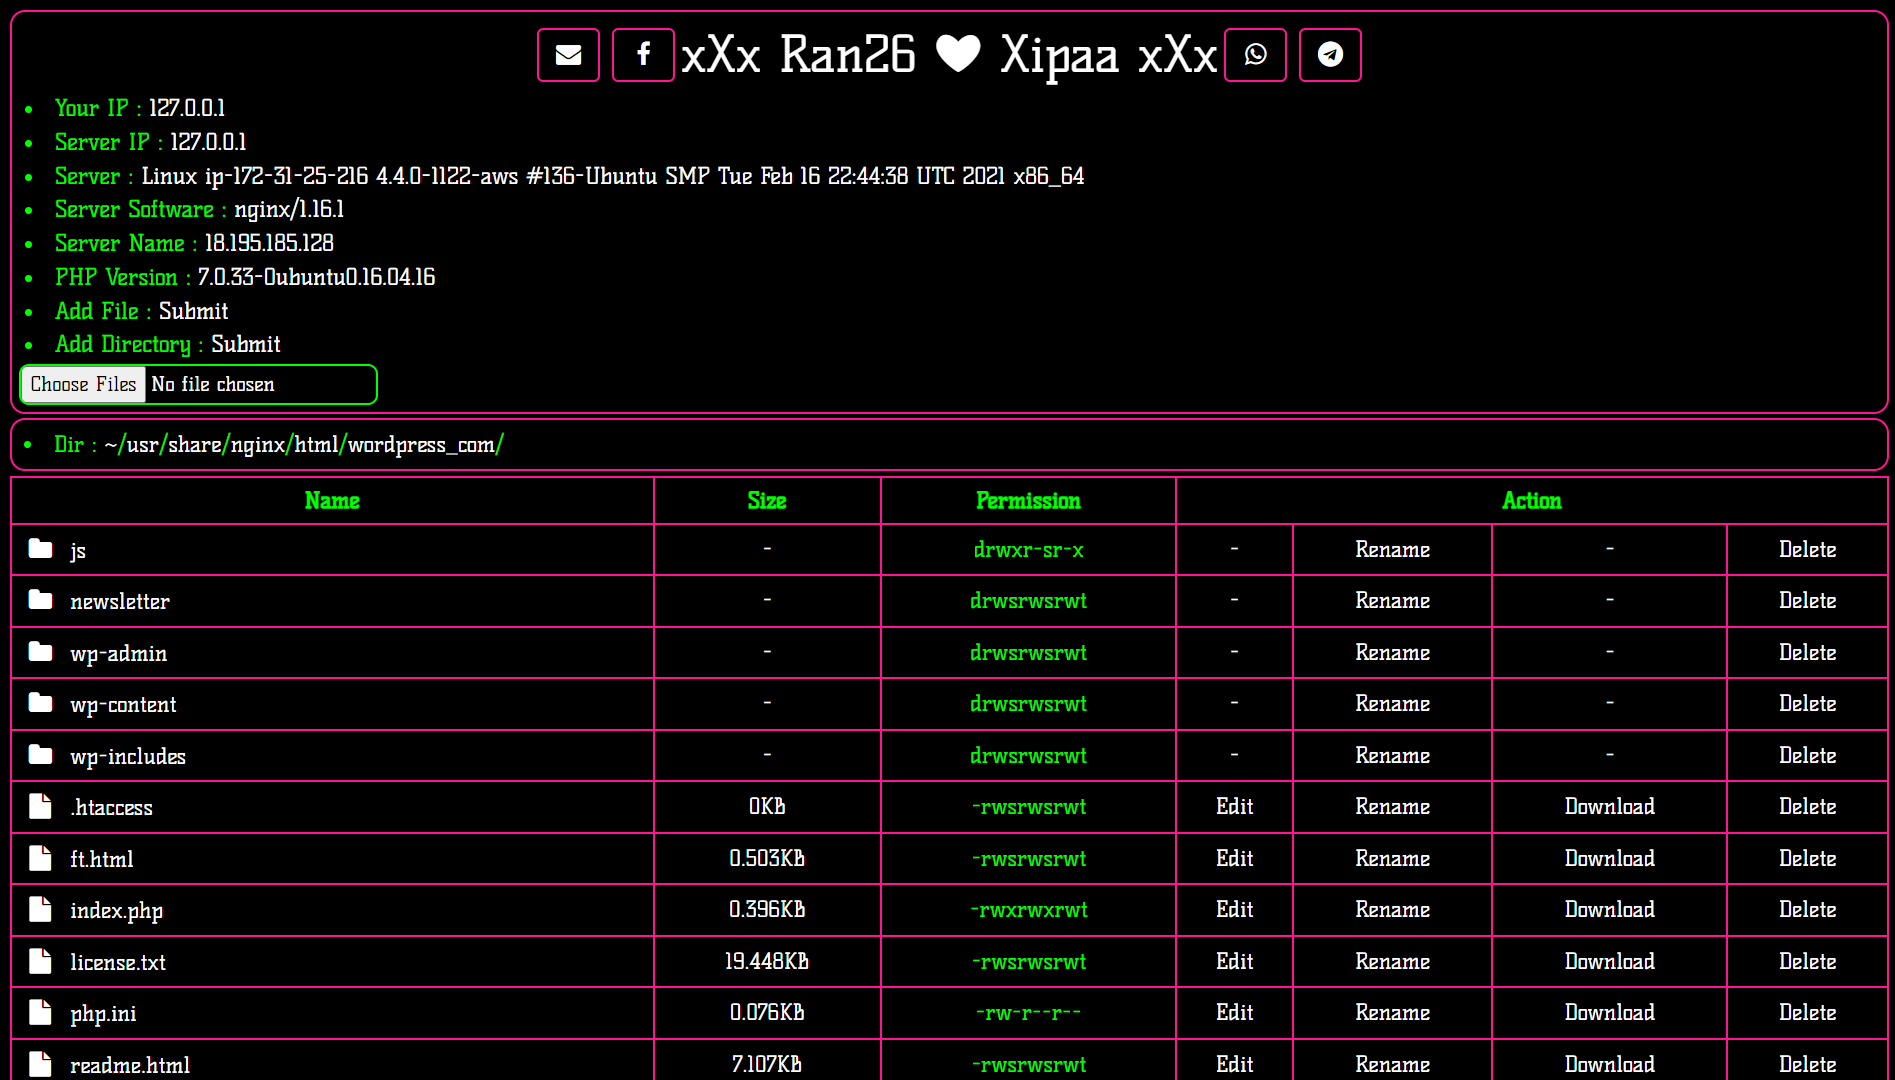Image resolution: width=1895 pixels, height=1080 pixels.
Task: Open the wp-content directory
Action: coord(123,705)
